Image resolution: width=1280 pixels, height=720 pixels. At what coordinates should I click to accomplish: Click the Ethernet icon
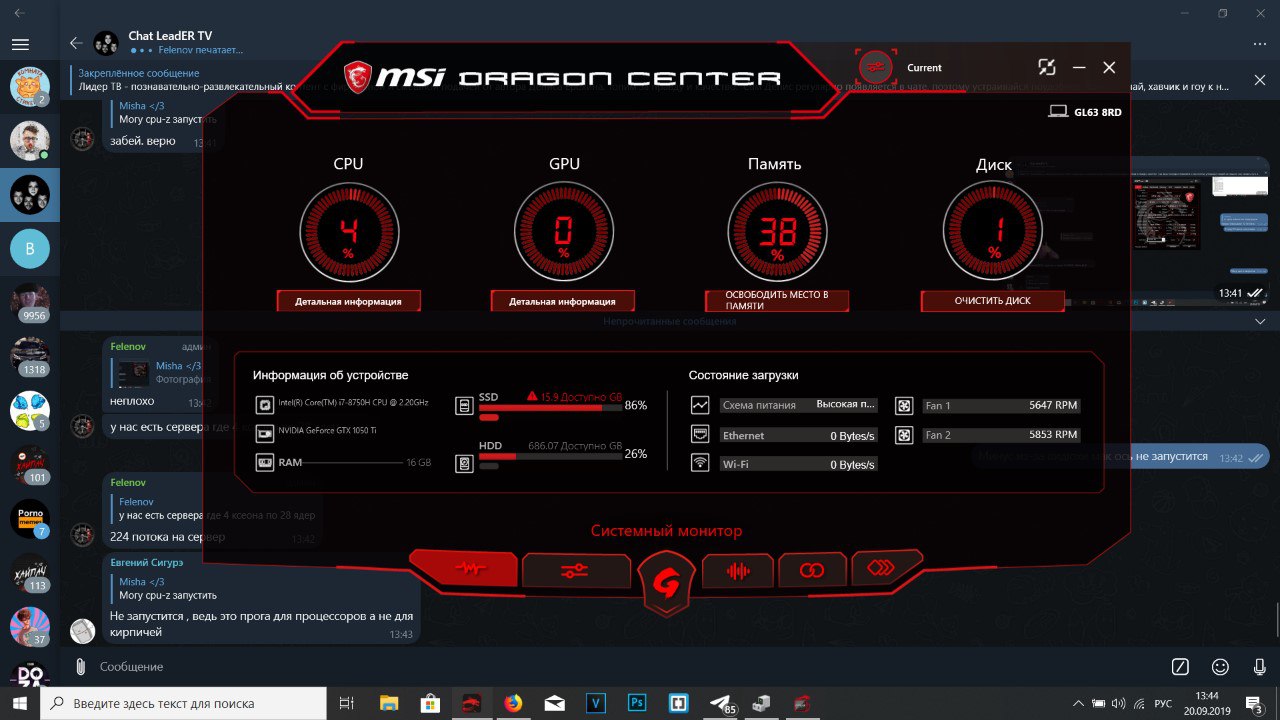[x=700, y=435]
